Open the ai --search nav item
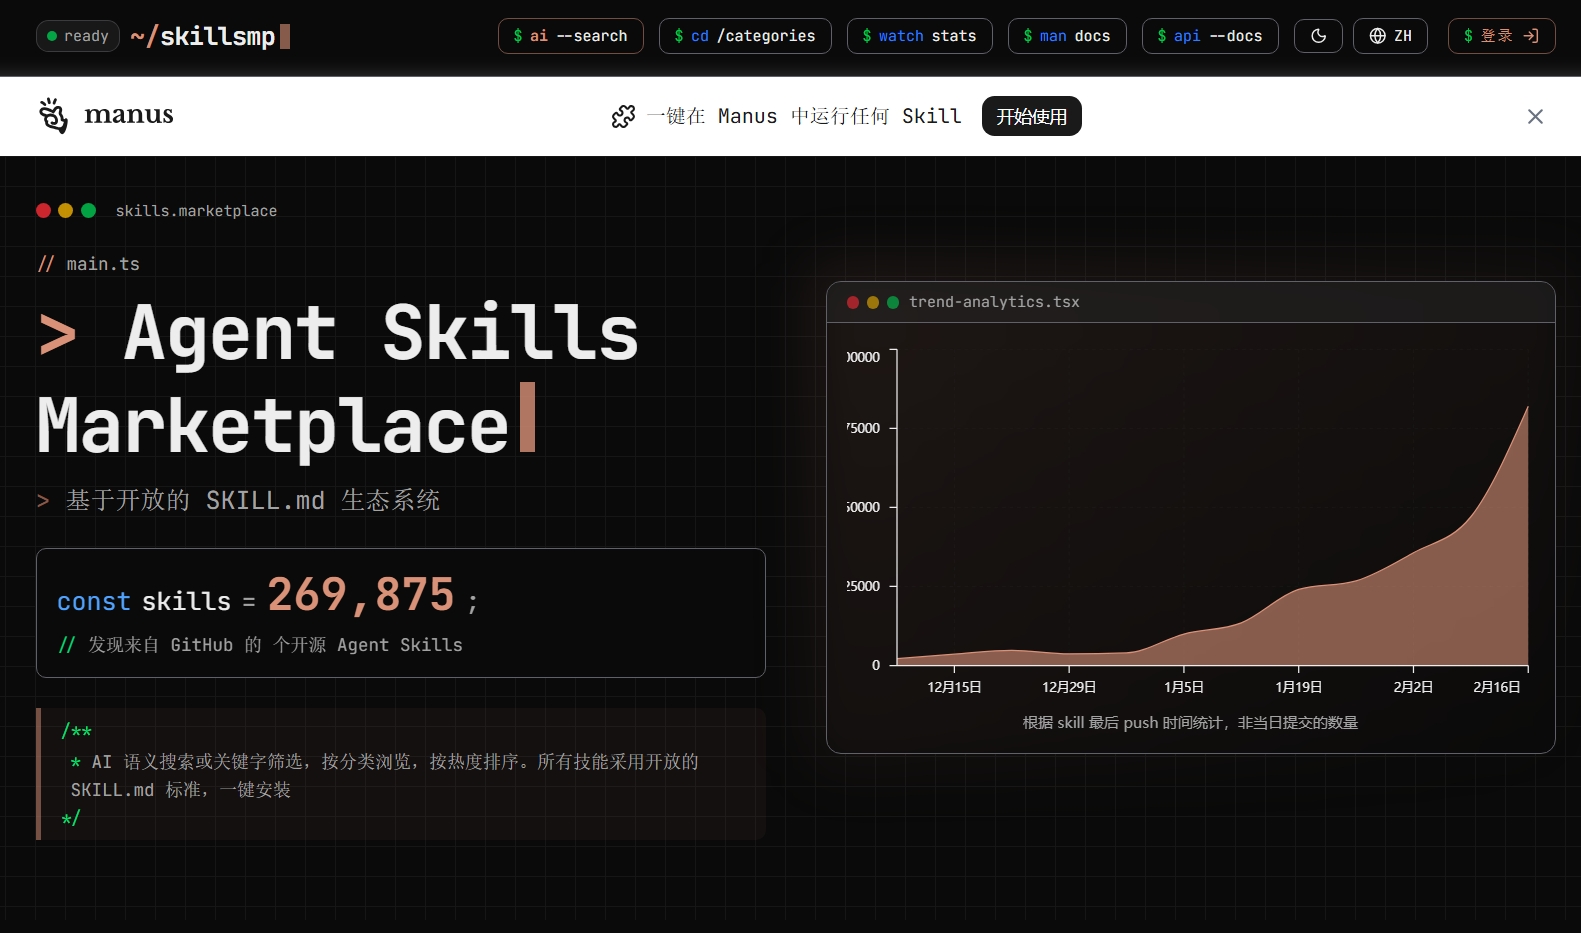 tap(570, 36)
